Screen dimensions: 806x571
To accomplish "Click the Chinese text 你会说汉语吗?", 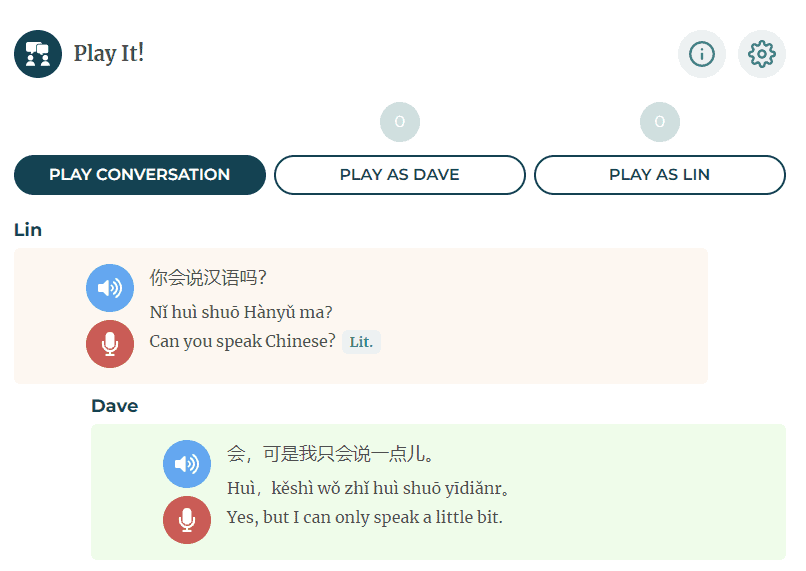I will [208, 278].
